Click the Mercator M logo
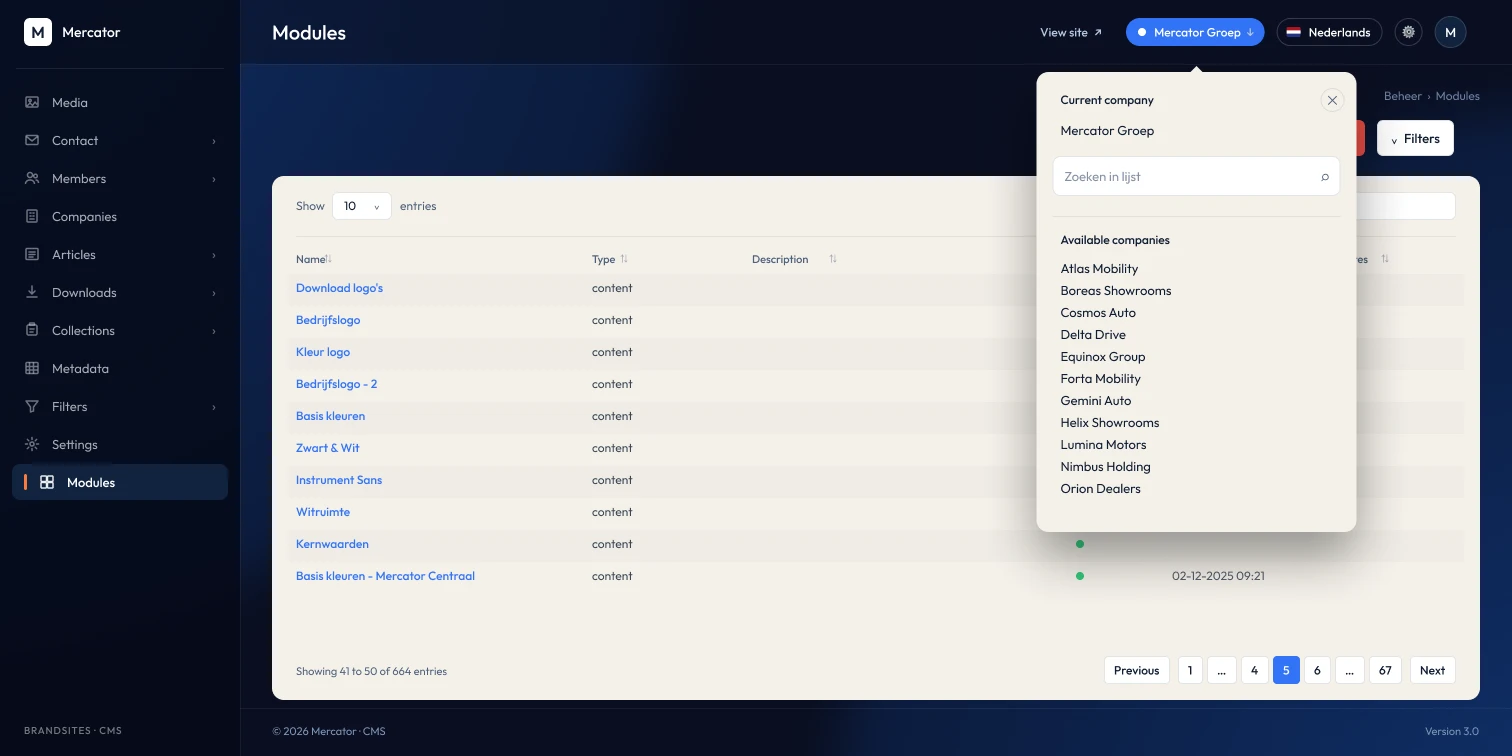Screen dimensions: 1512x756 pyautogui.click(x=38, y=32)
